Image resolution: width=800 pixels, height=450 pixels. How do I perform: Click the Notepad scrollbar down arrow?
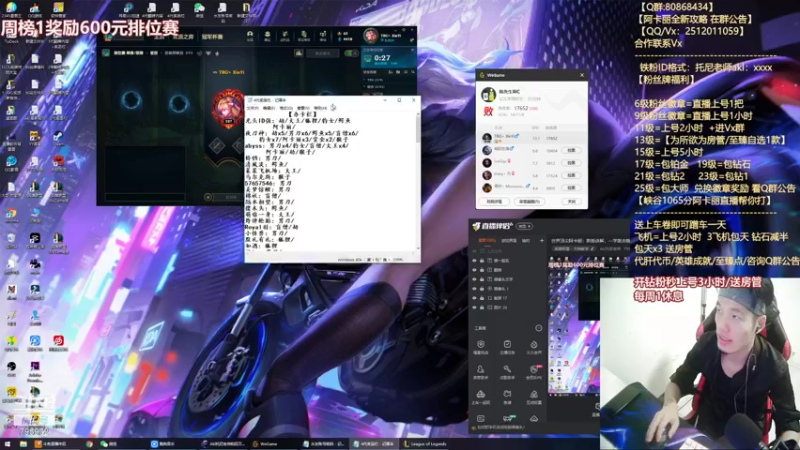click(418, 248)
